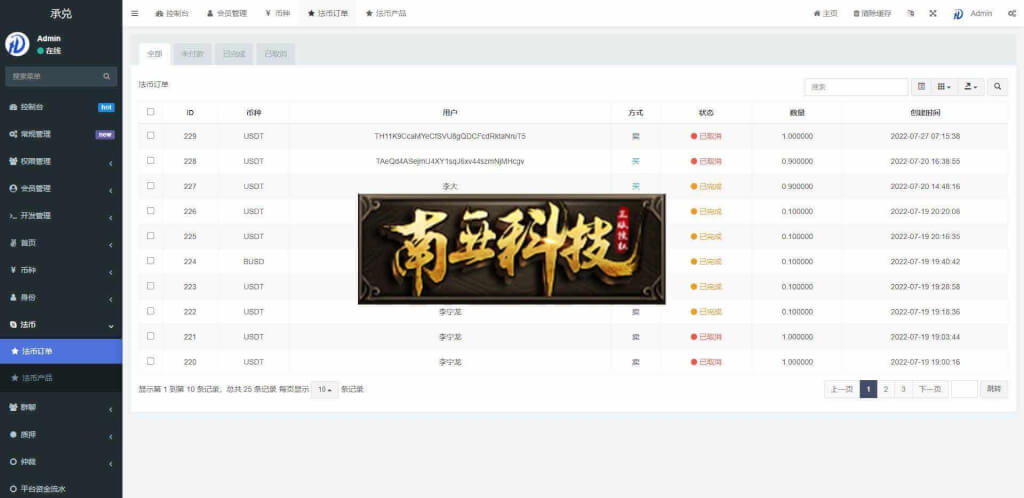Switch to the 已取消 filter tab
Viewport: 1024px width, 498px height.
click(276, 54)
